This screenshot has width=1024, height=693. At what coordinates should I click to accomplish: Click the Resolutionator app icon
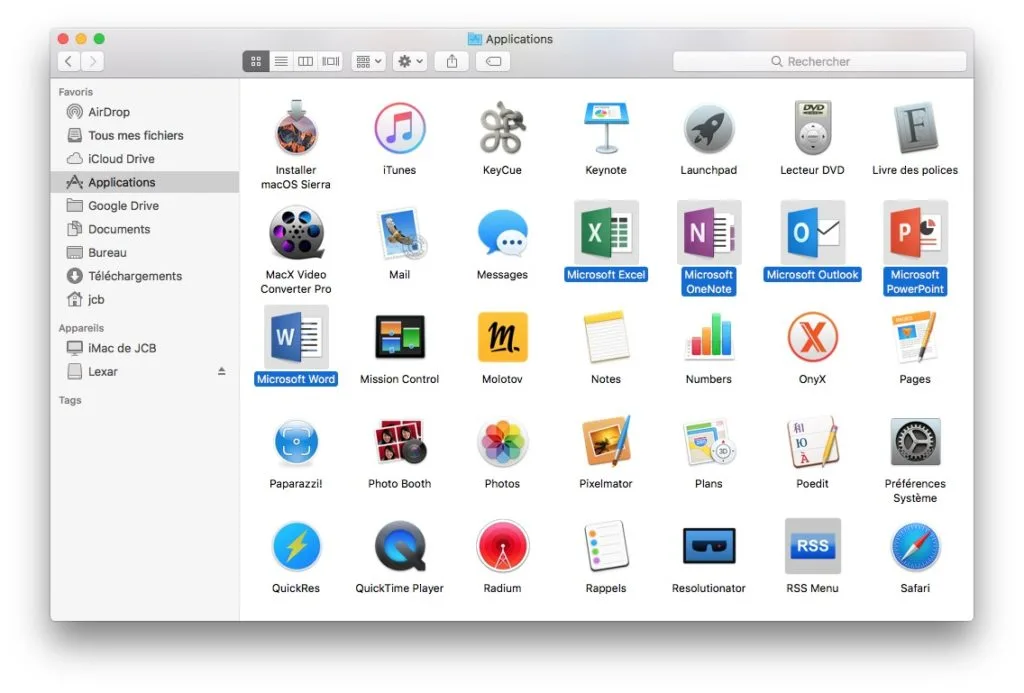[x=709, y=545]
